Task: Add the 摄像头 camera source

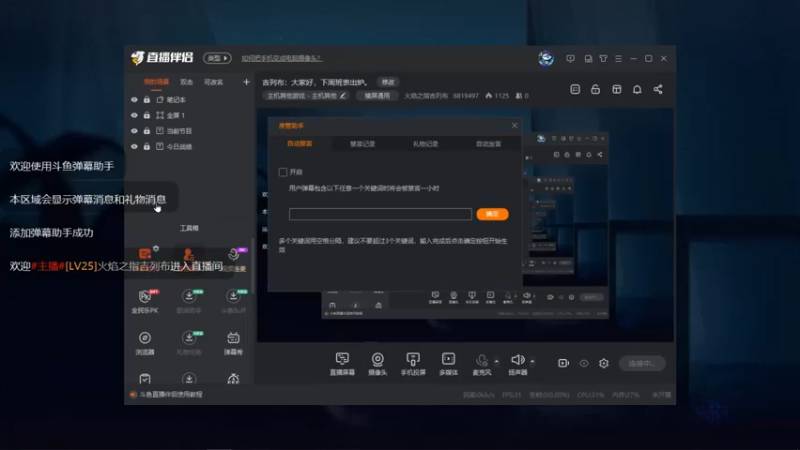Action: pyautogui.click(x=378, y=364)
